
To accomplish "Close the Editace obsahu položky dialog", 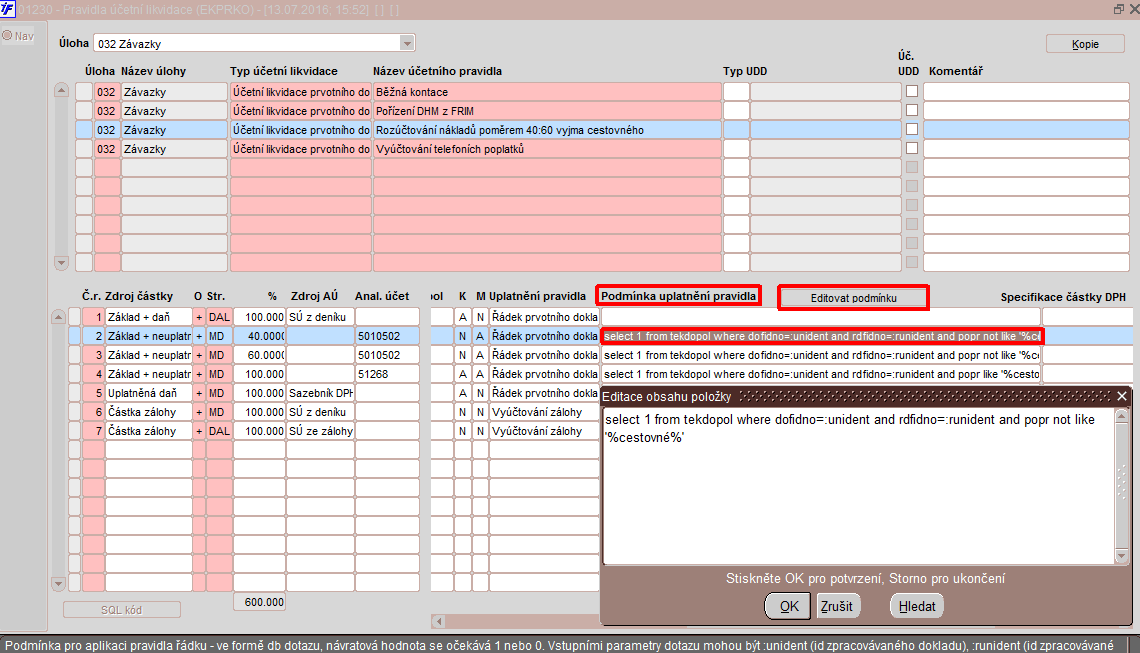I will coord(1122,396).
